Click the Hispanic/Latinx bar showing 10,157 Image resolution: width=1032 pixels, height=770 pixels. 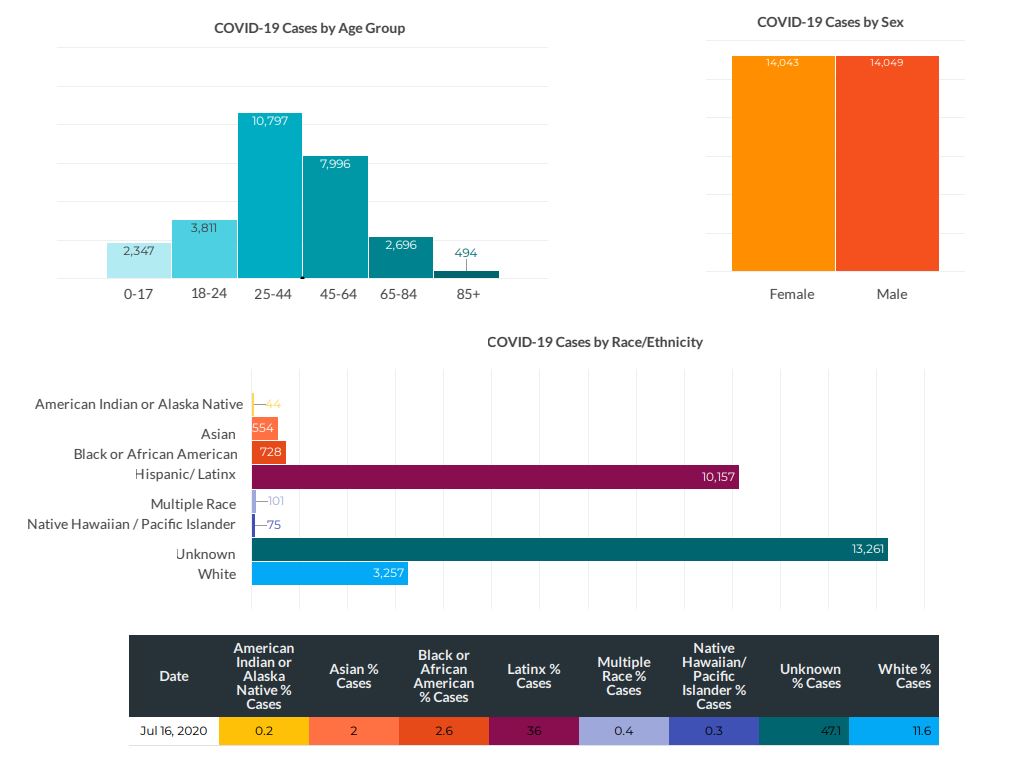pos(495,477)
